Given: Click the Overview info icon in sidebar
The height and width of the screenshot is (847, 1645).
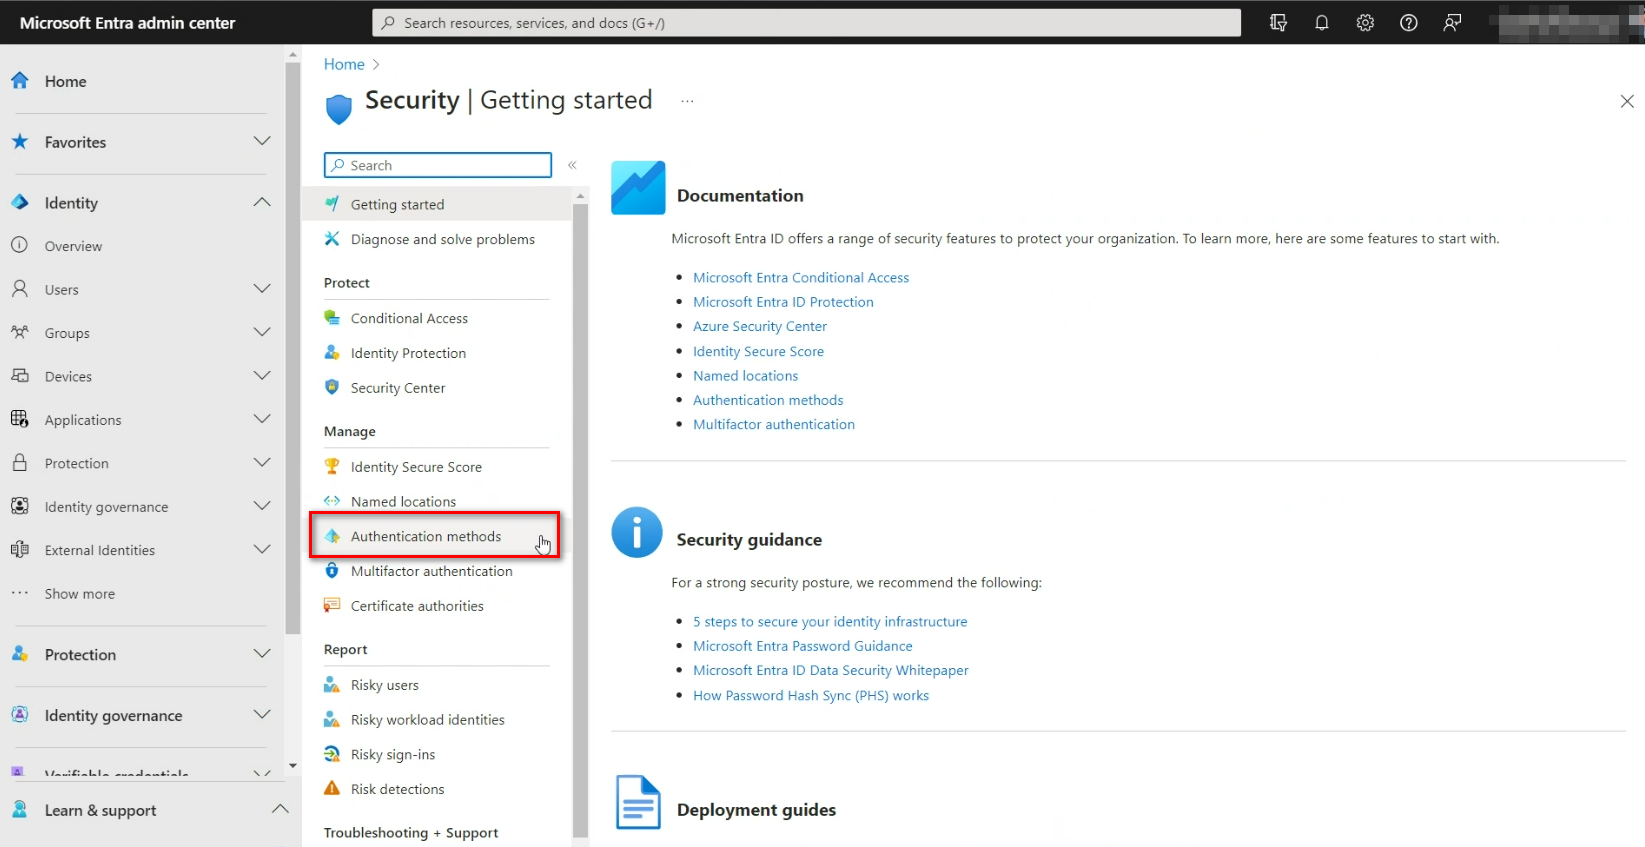Looking at the screenshot, I should [x=19, y=245].
